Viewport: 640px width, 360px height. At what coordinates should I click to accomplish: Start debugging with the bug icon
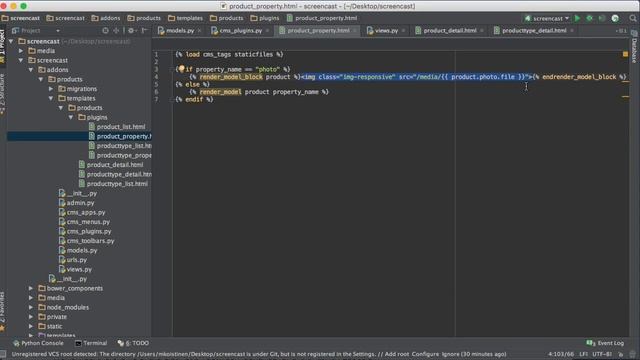point(589,18)
